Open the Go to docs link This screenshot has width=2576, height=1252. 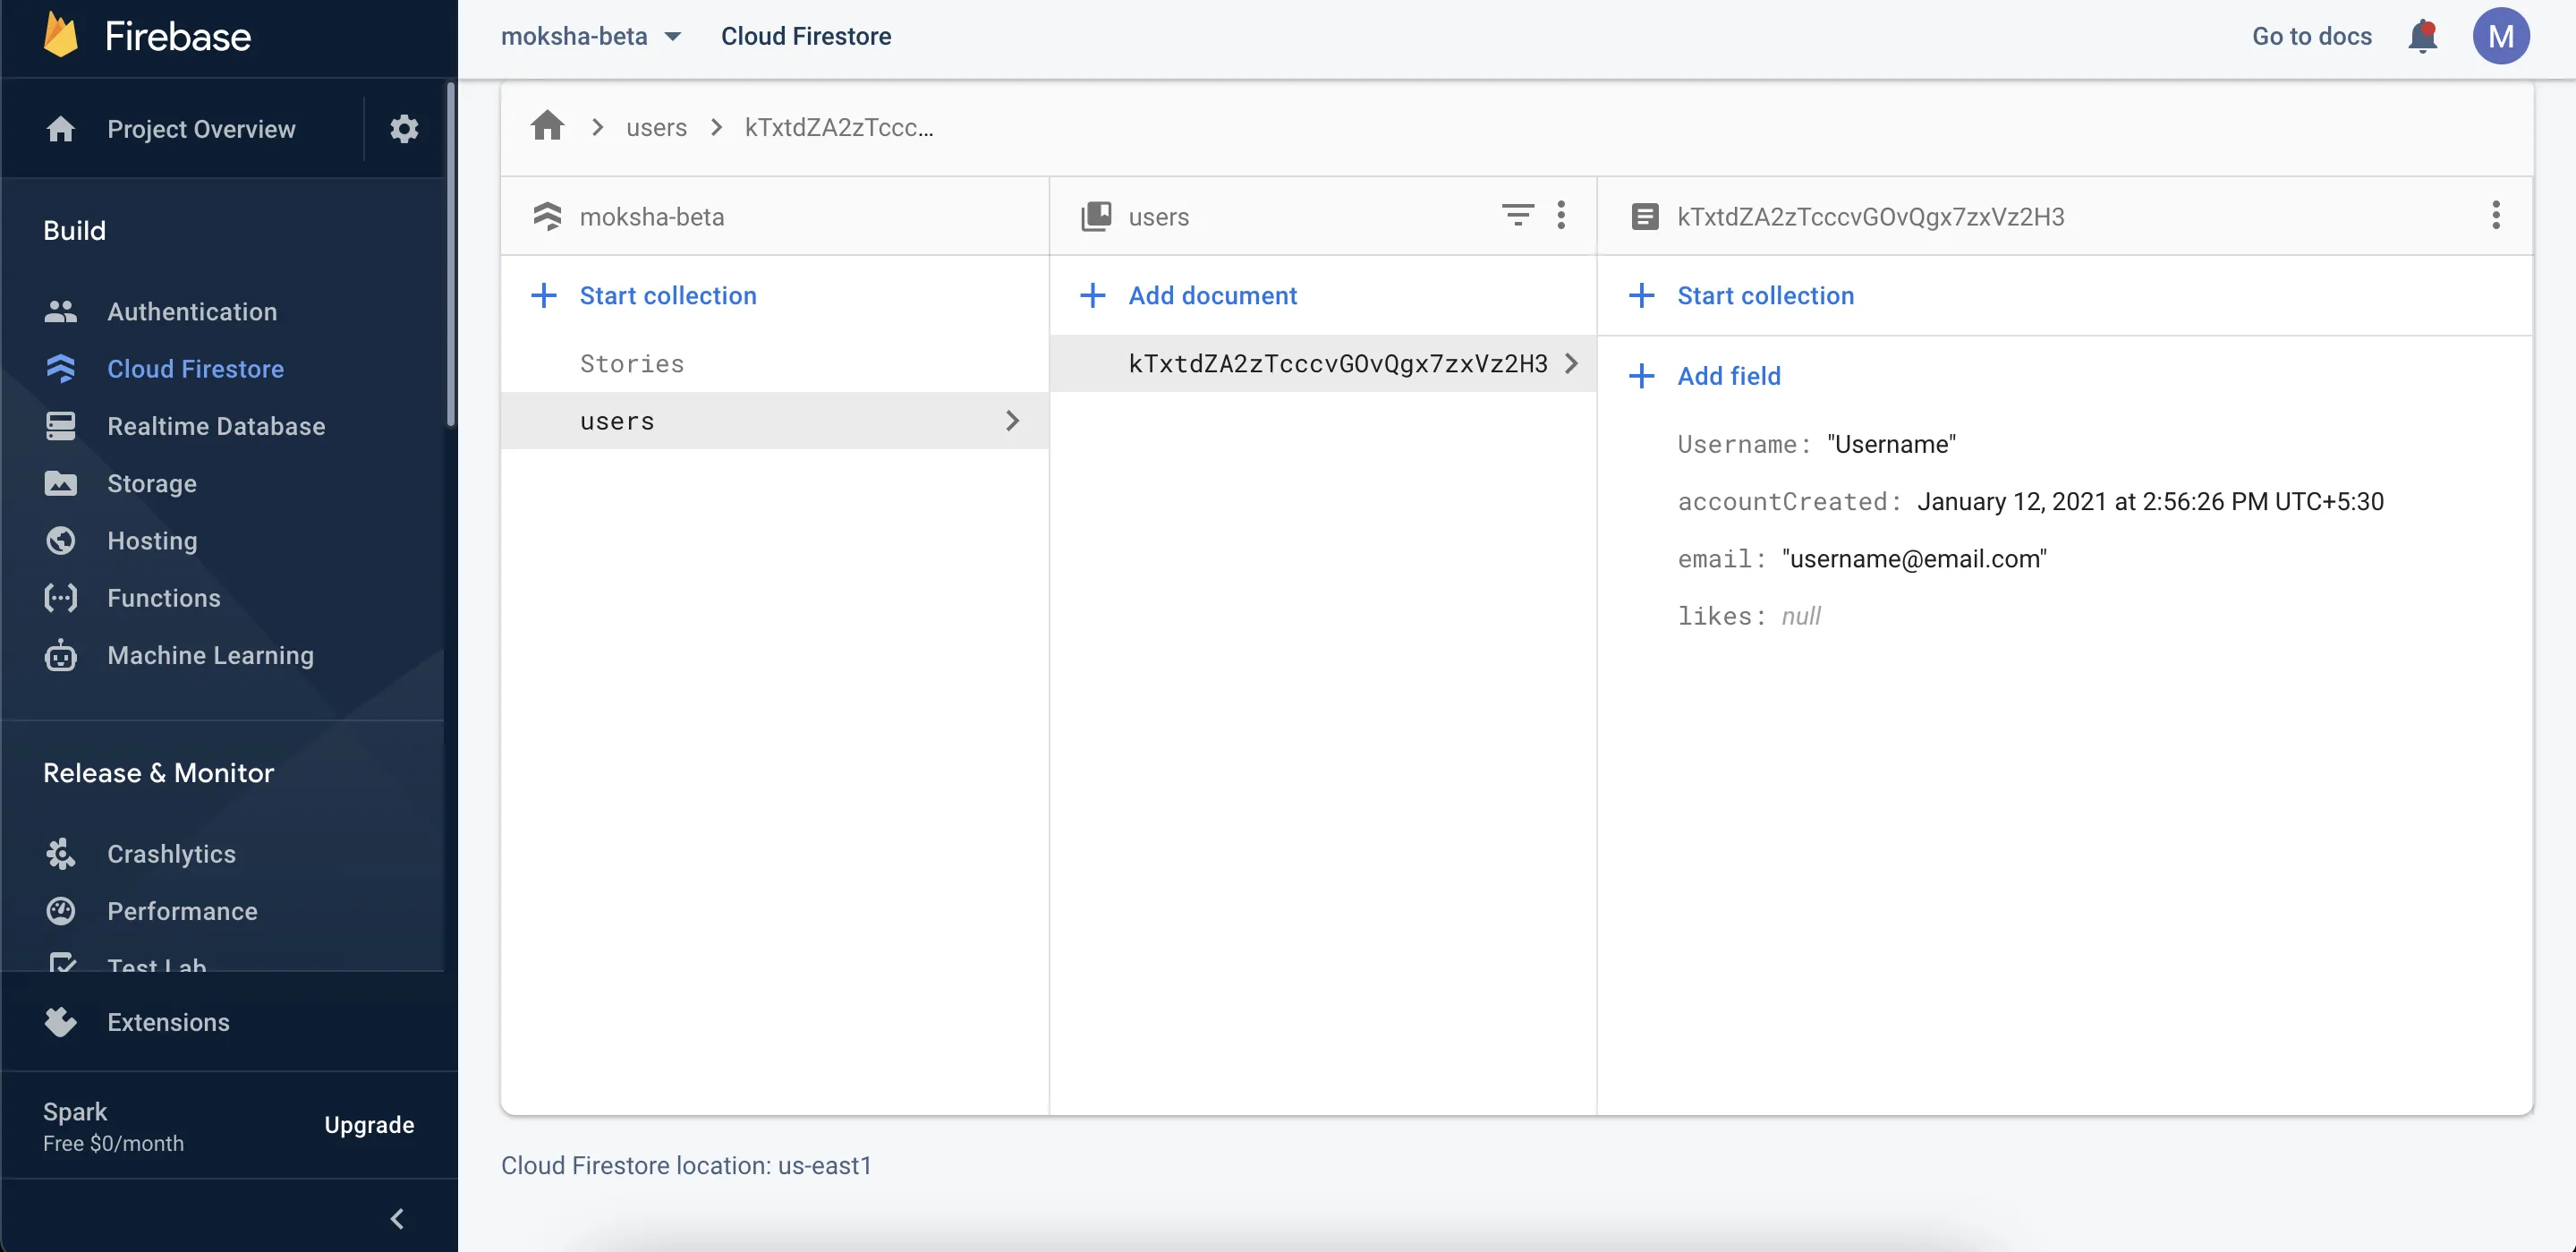(x=2311, y=37)
